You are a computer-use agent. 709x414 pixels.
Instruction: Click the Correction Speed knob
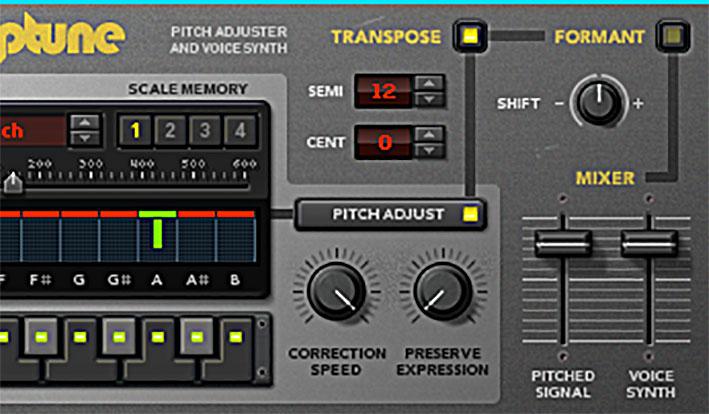[337, 292]
